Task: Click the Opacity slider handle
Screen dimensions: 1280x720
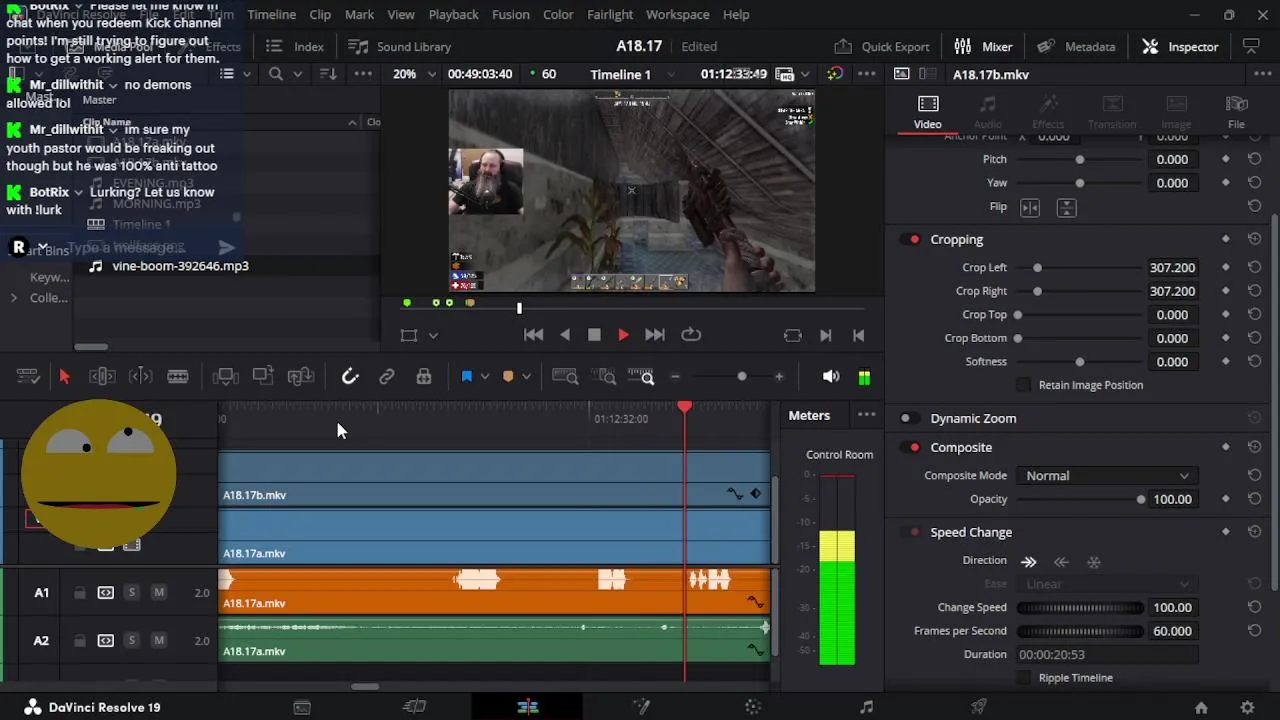Action: 1141,499
